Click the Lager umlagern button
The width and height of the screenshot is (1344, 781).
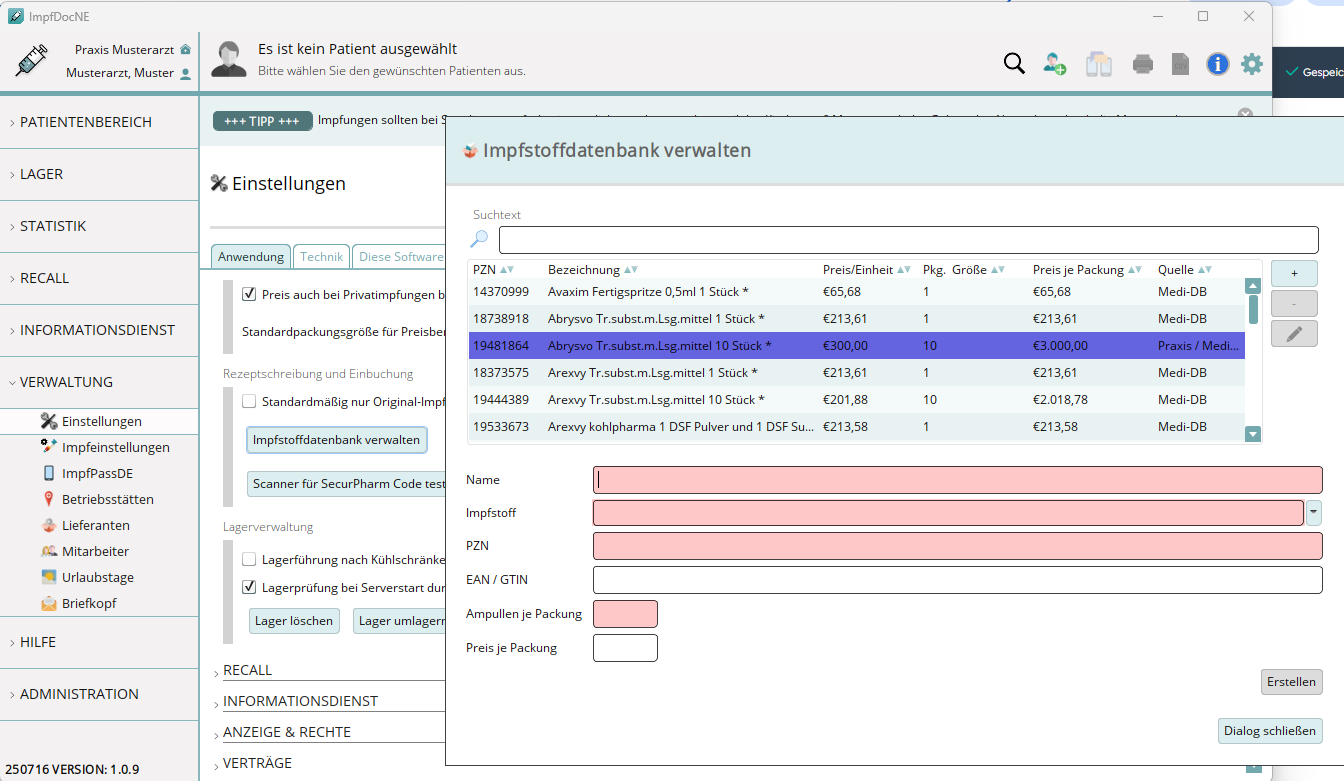pyautogui.click(x=400, y=621)
